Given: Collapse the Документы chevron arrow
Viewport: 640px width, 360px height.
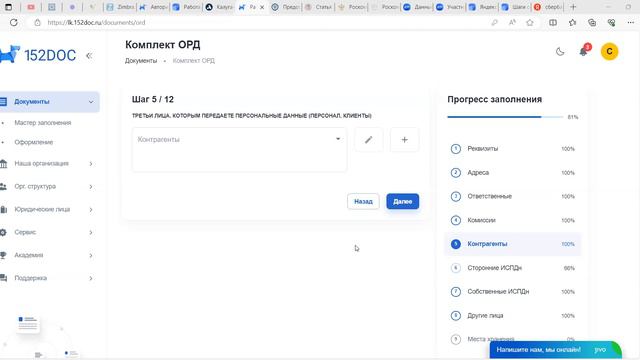Looking at the screenshot, I should pos(91,102).
